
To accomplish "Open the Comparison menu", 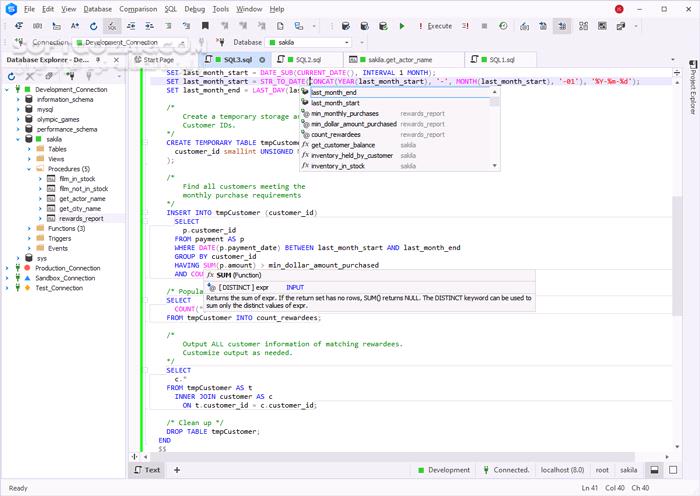I will (138, 9).
